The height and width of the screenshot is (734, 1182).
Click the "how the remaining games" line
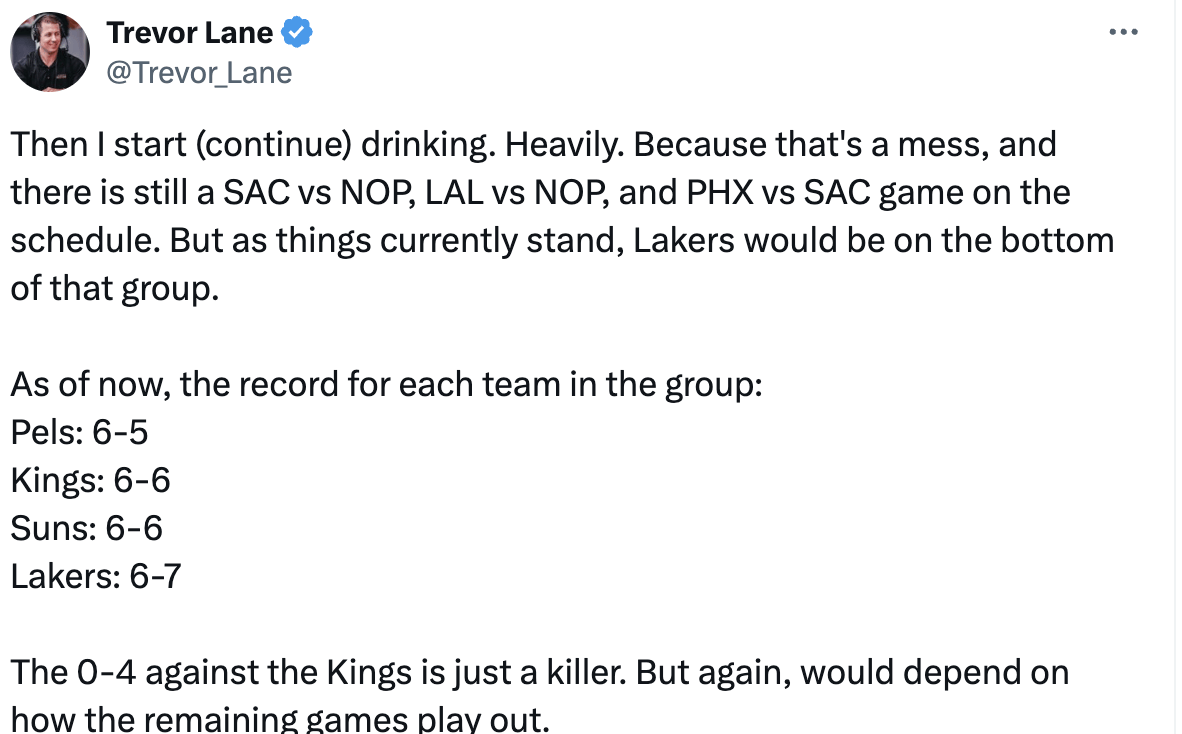(279, 718)
